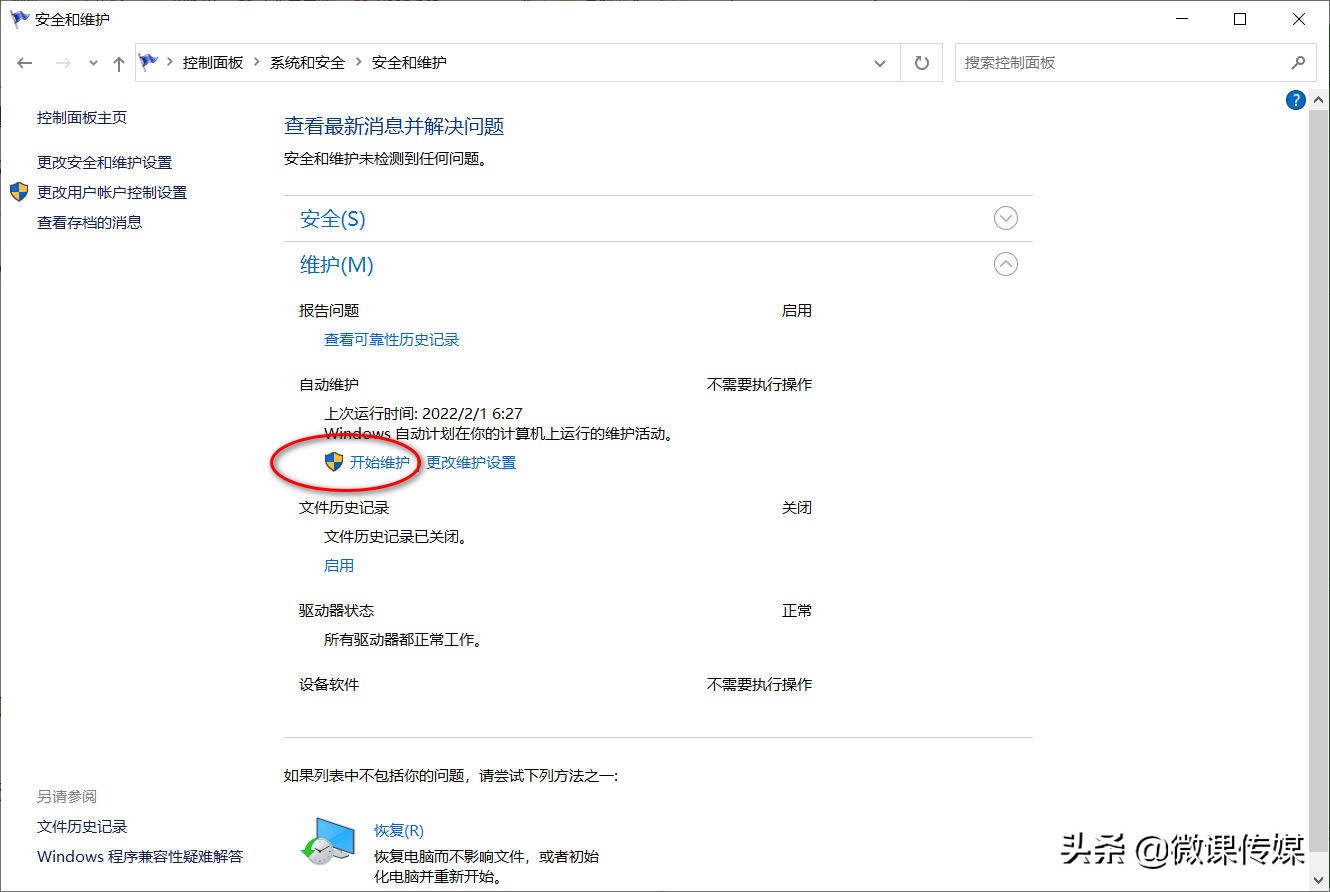This screenshot has height=892, width=1330.
Task: Open help via the blue question mark icon
Action: point(1295,99)
